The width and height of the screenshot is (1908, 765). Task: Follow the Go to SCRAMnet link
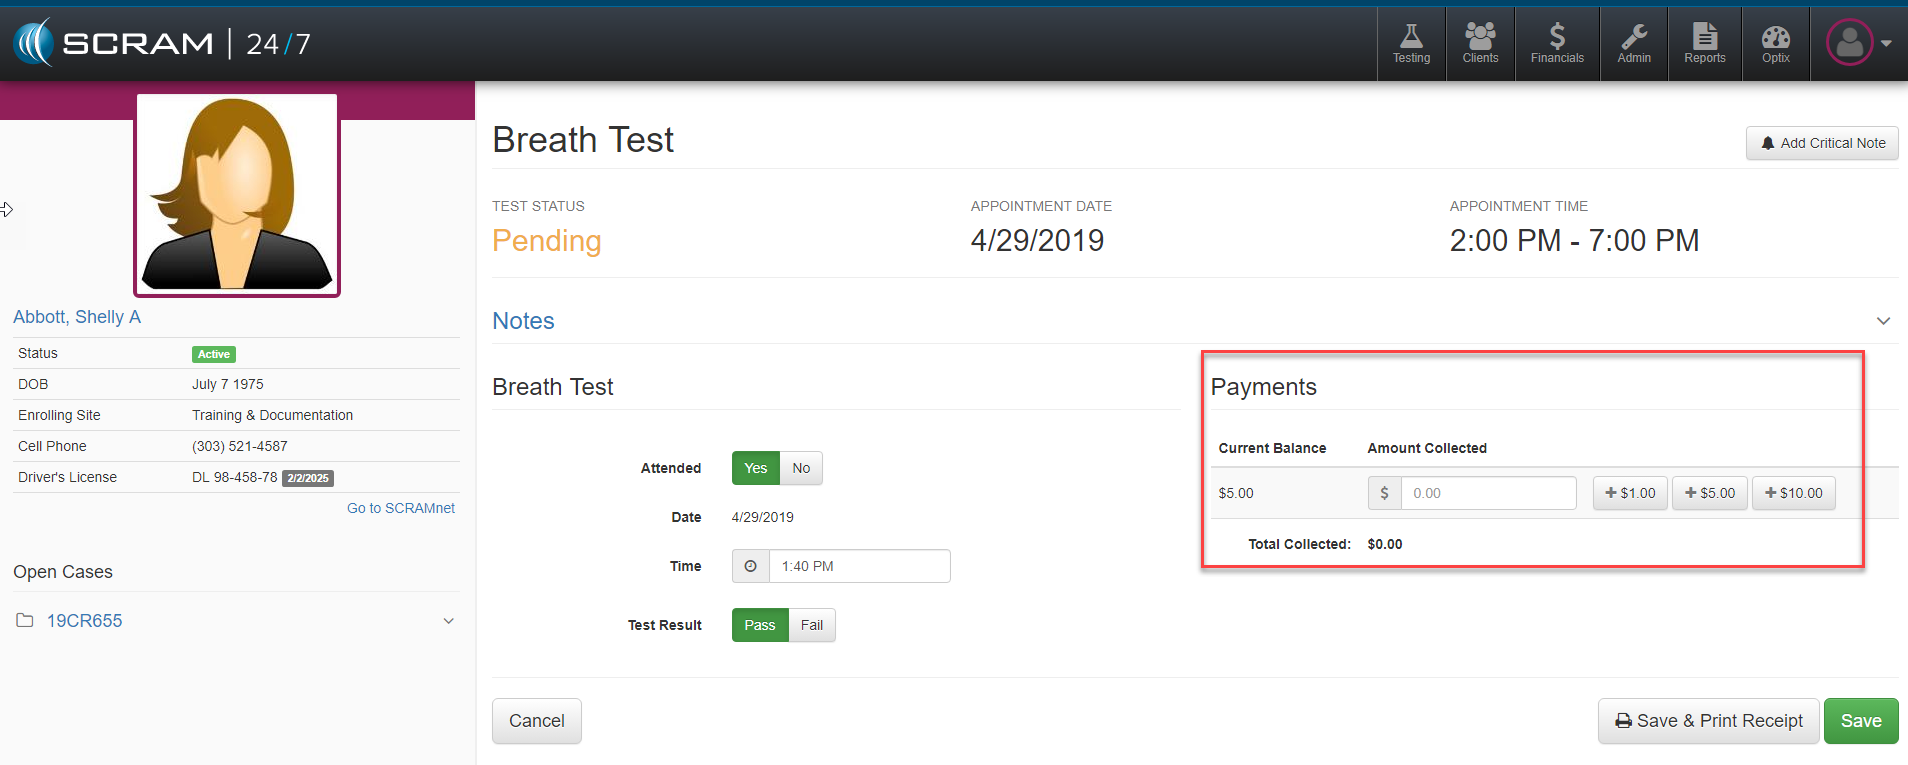tap(400, 508)
